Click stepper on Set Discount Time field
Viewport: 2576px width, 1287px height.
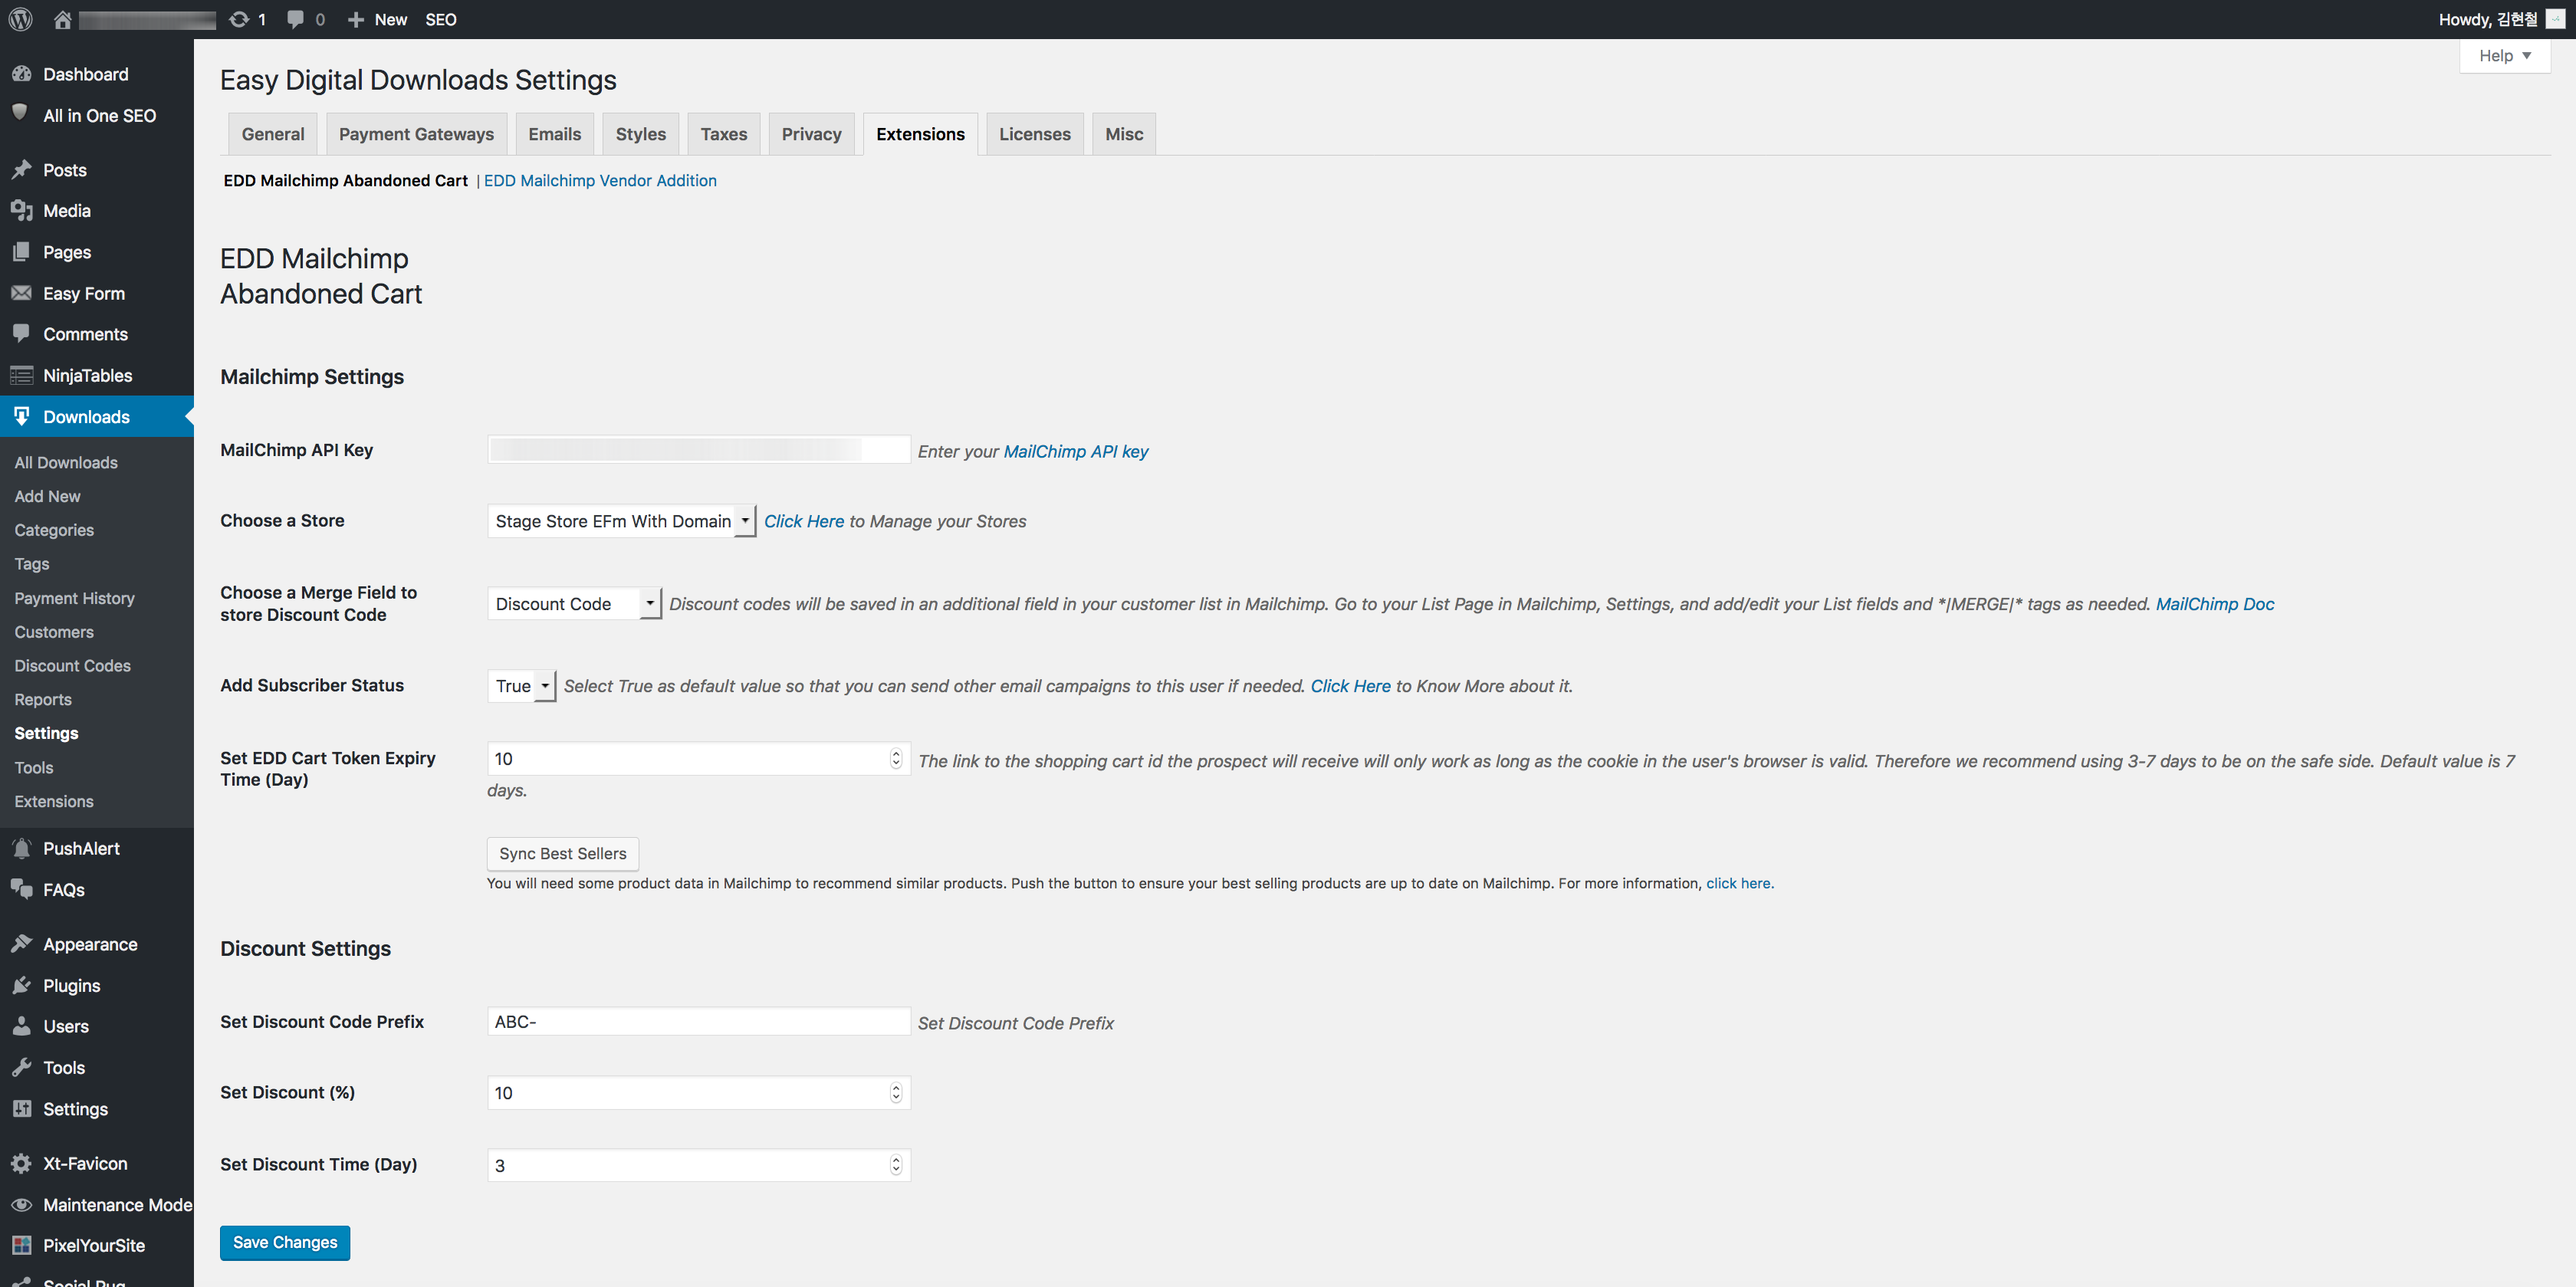click(x=896, y=1165)
